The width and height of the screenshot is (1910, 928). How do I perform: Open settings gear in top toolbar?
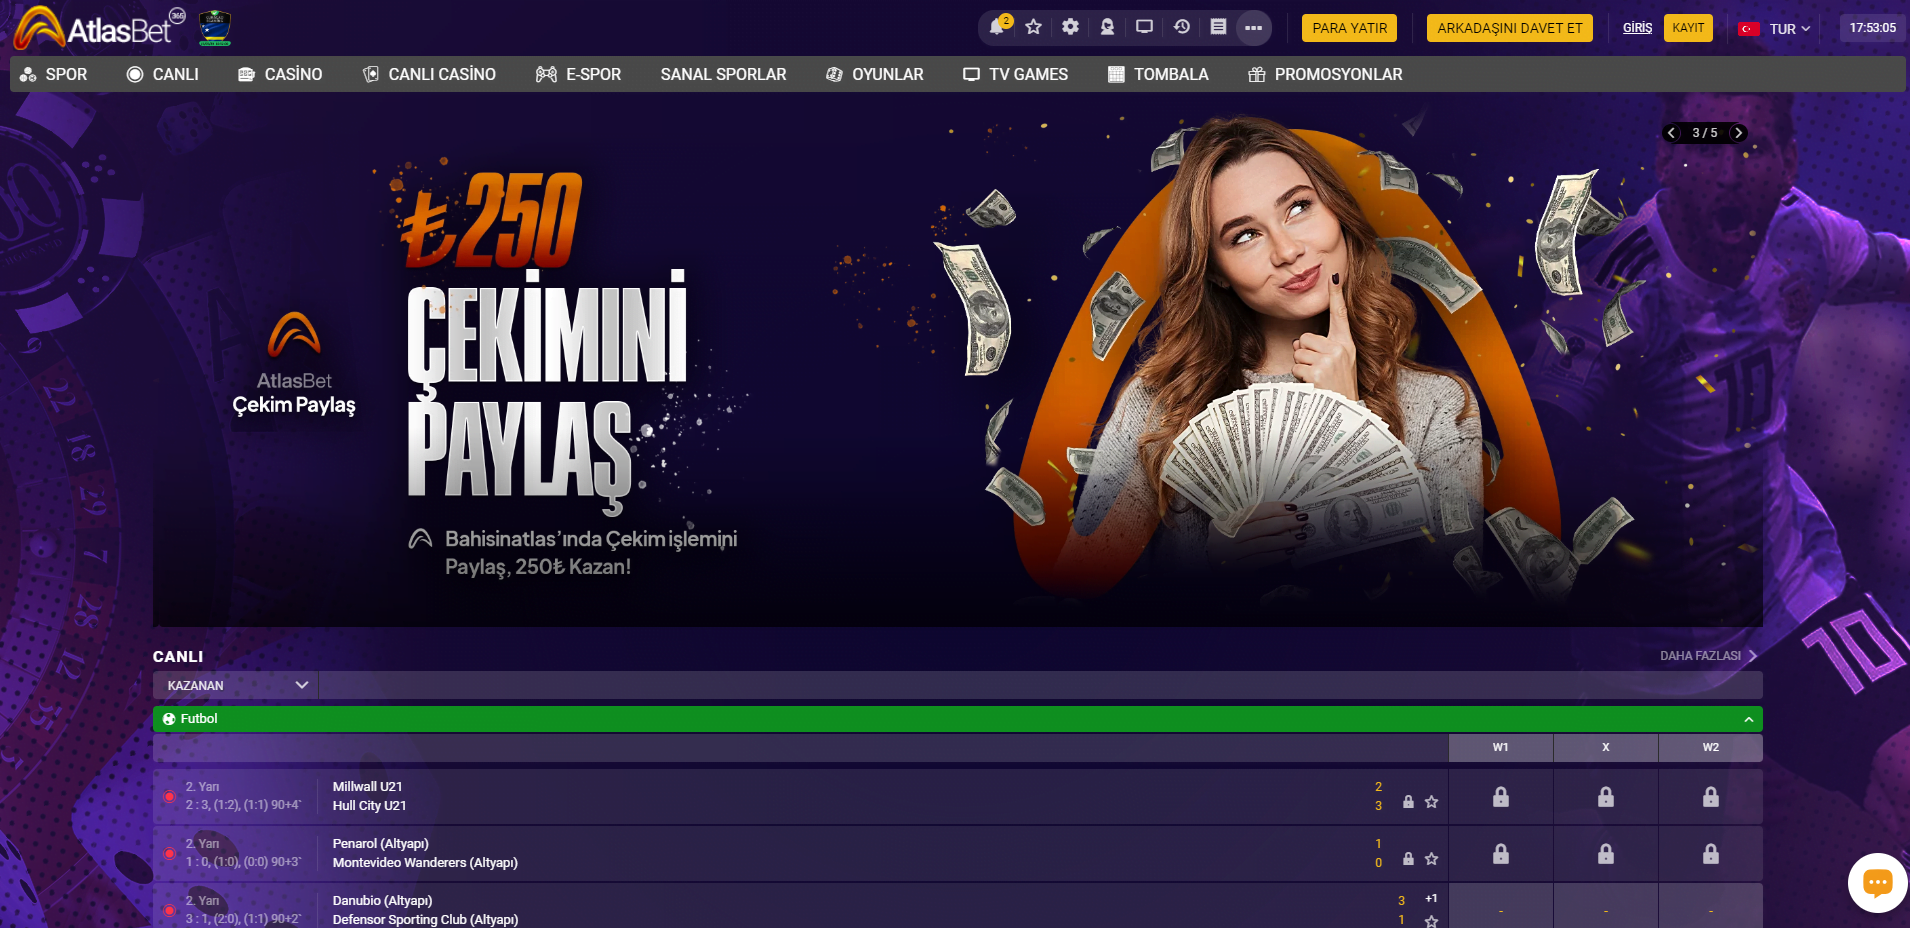click(x=1071, y=27)
